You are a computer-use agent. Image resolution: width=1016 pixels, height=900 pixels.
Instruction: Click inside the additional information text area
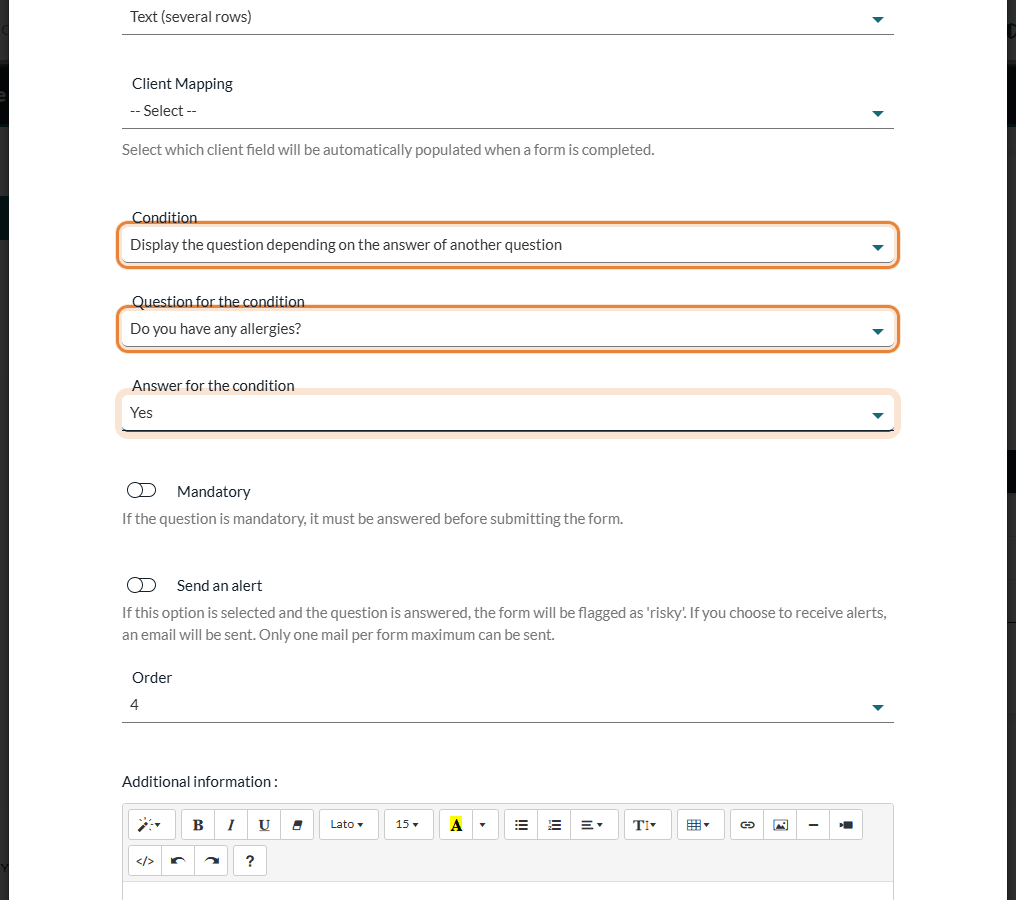[x=507, y=891]
